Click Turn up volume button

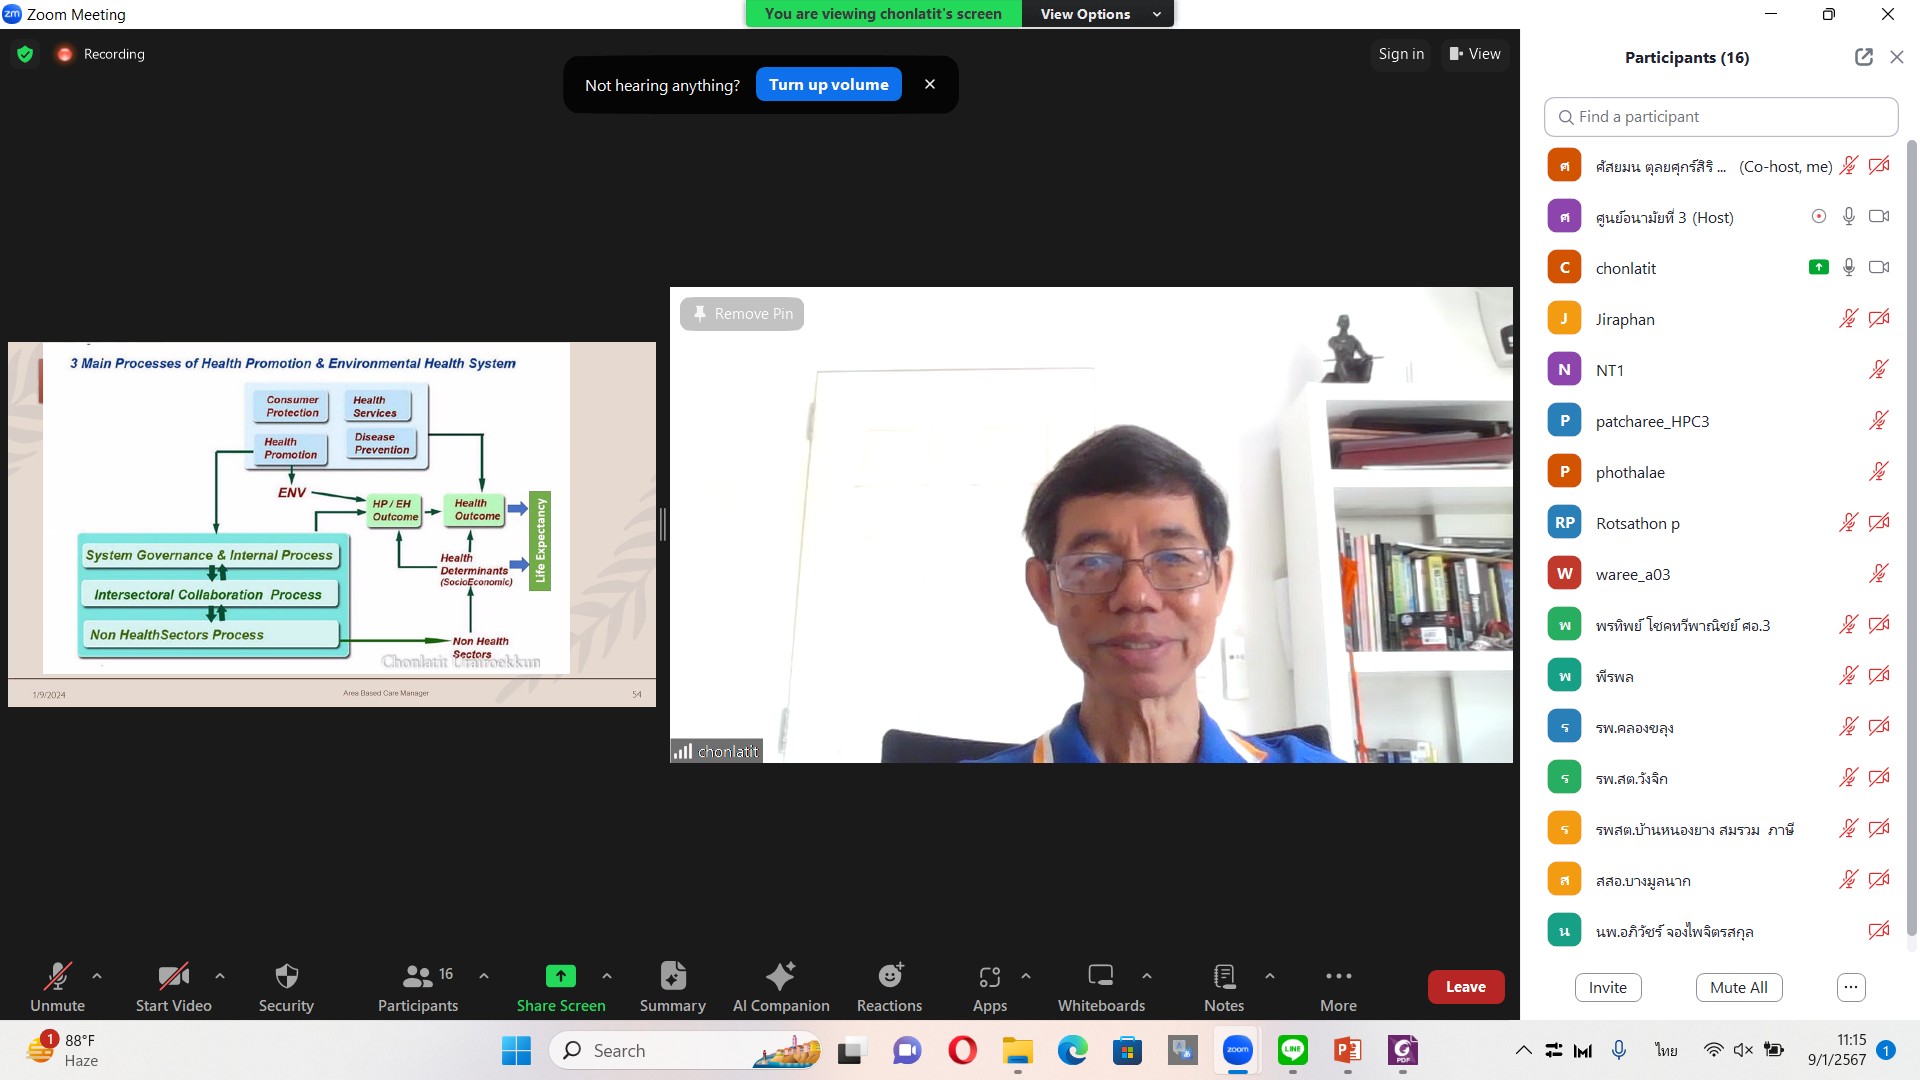point(828,85)
